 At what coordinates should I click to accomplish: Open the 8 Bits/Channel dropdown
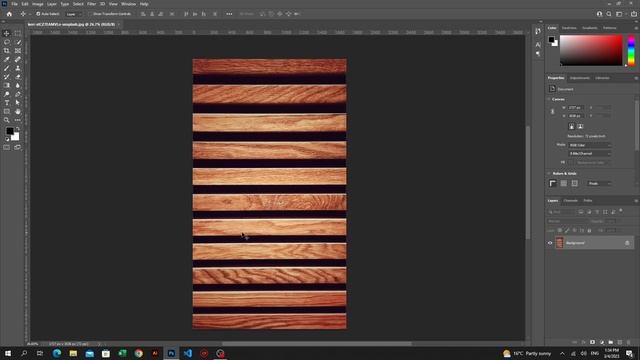(x=590, y=153)
